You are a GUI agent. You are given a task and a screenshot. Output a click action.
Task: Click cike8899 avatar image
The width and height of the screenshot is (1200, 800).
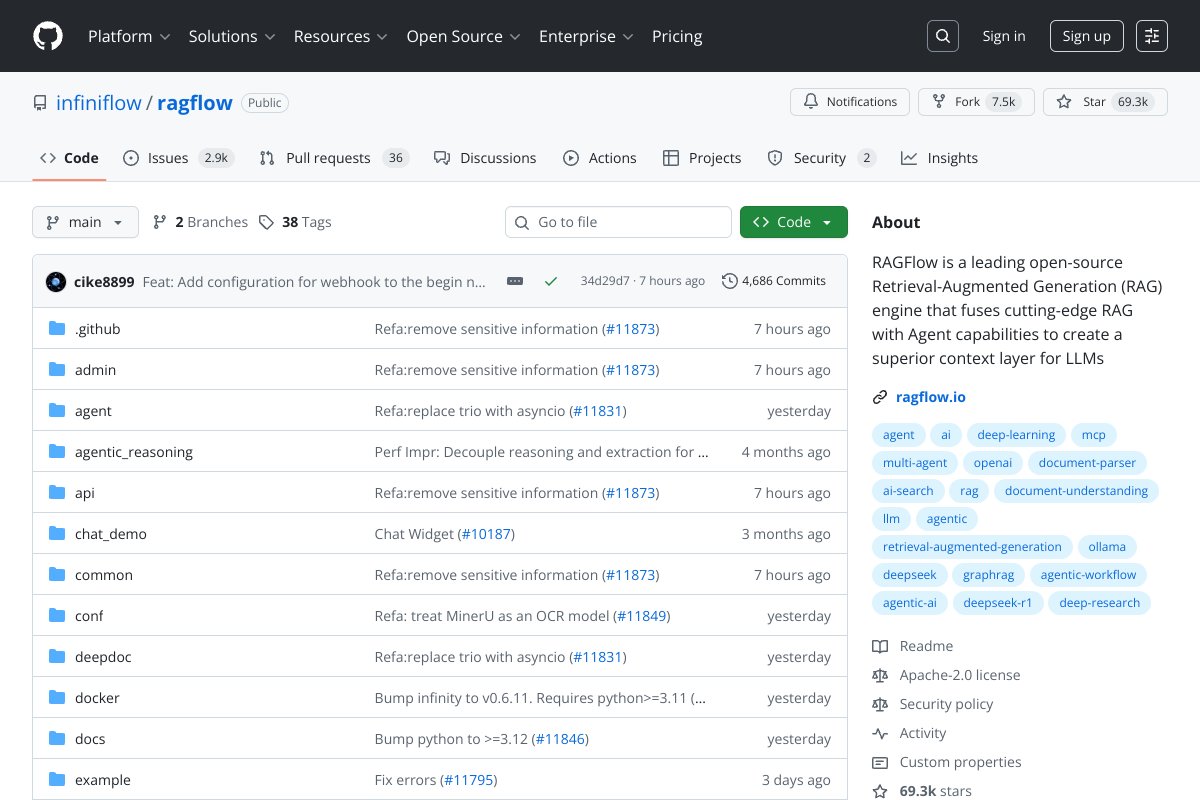(56, 281)
